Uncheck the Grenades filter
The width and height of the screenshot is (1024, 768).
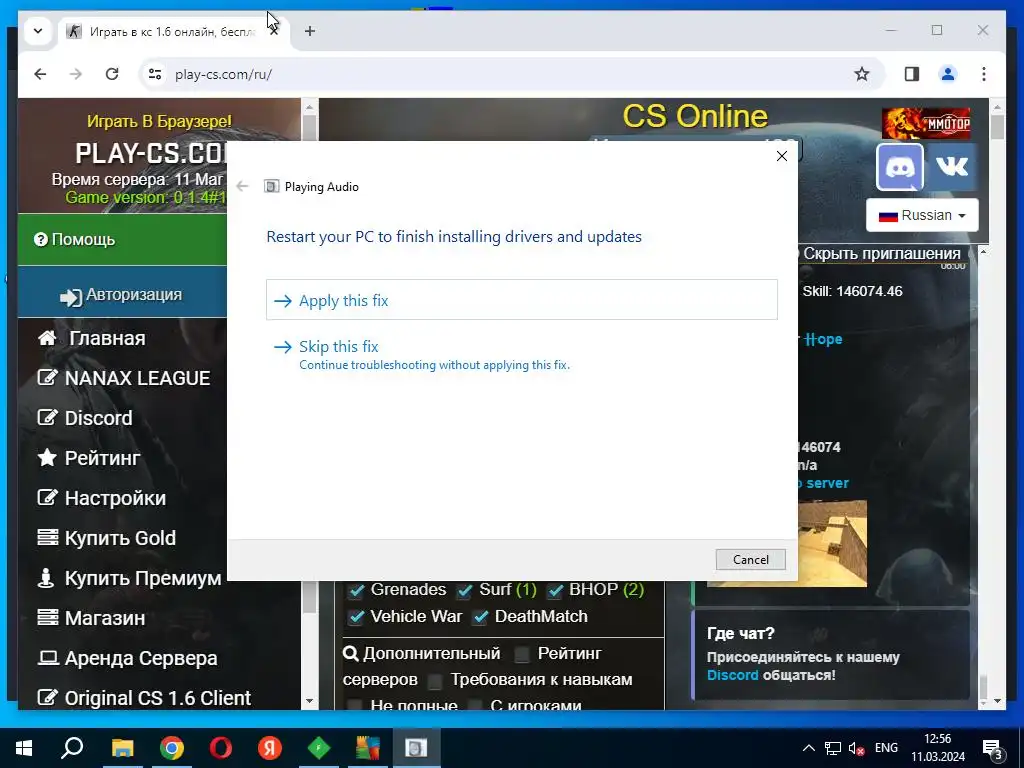[357, 590]
